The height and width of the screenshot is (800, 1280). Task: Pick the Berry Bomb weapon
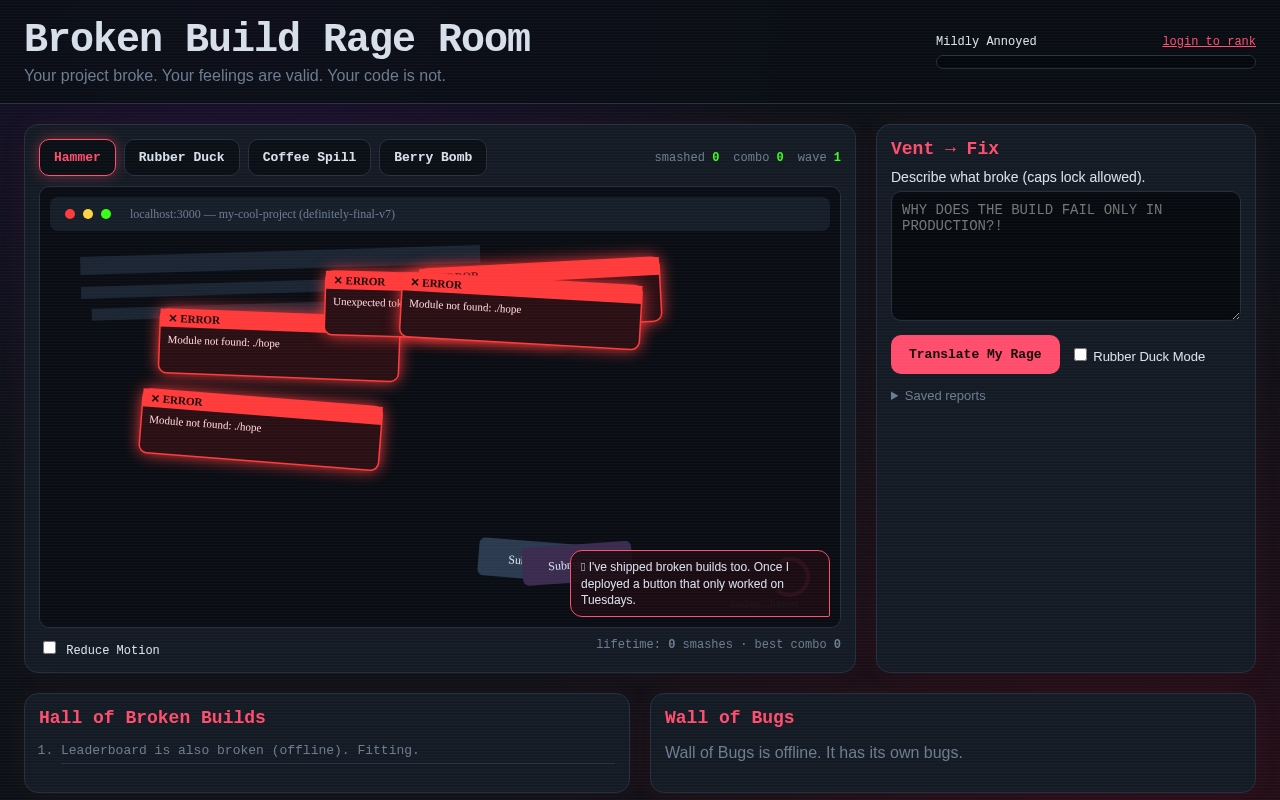click(x=433, y=157)
